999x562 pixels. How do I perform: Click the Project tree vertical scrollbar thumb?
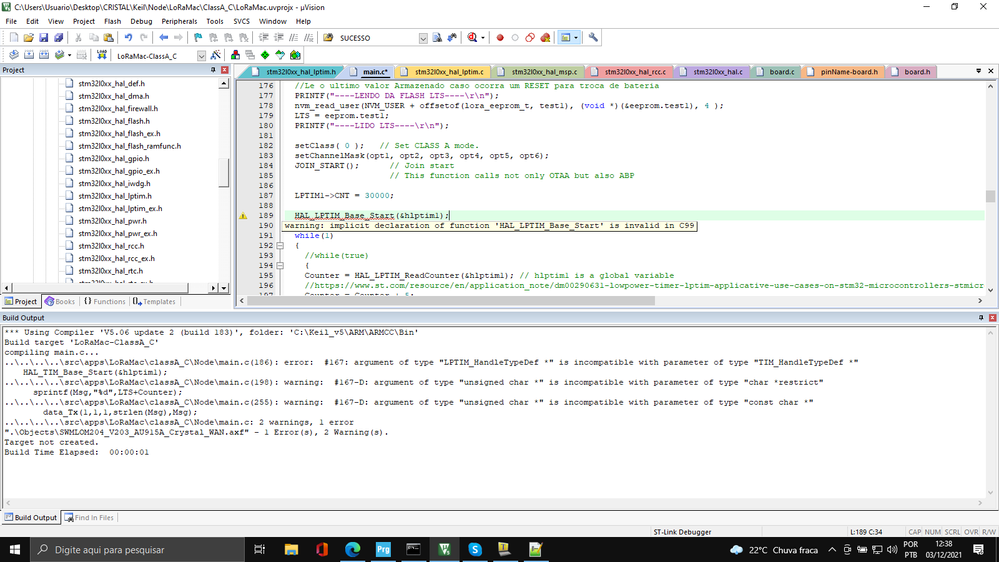click(x=224, y=172)
